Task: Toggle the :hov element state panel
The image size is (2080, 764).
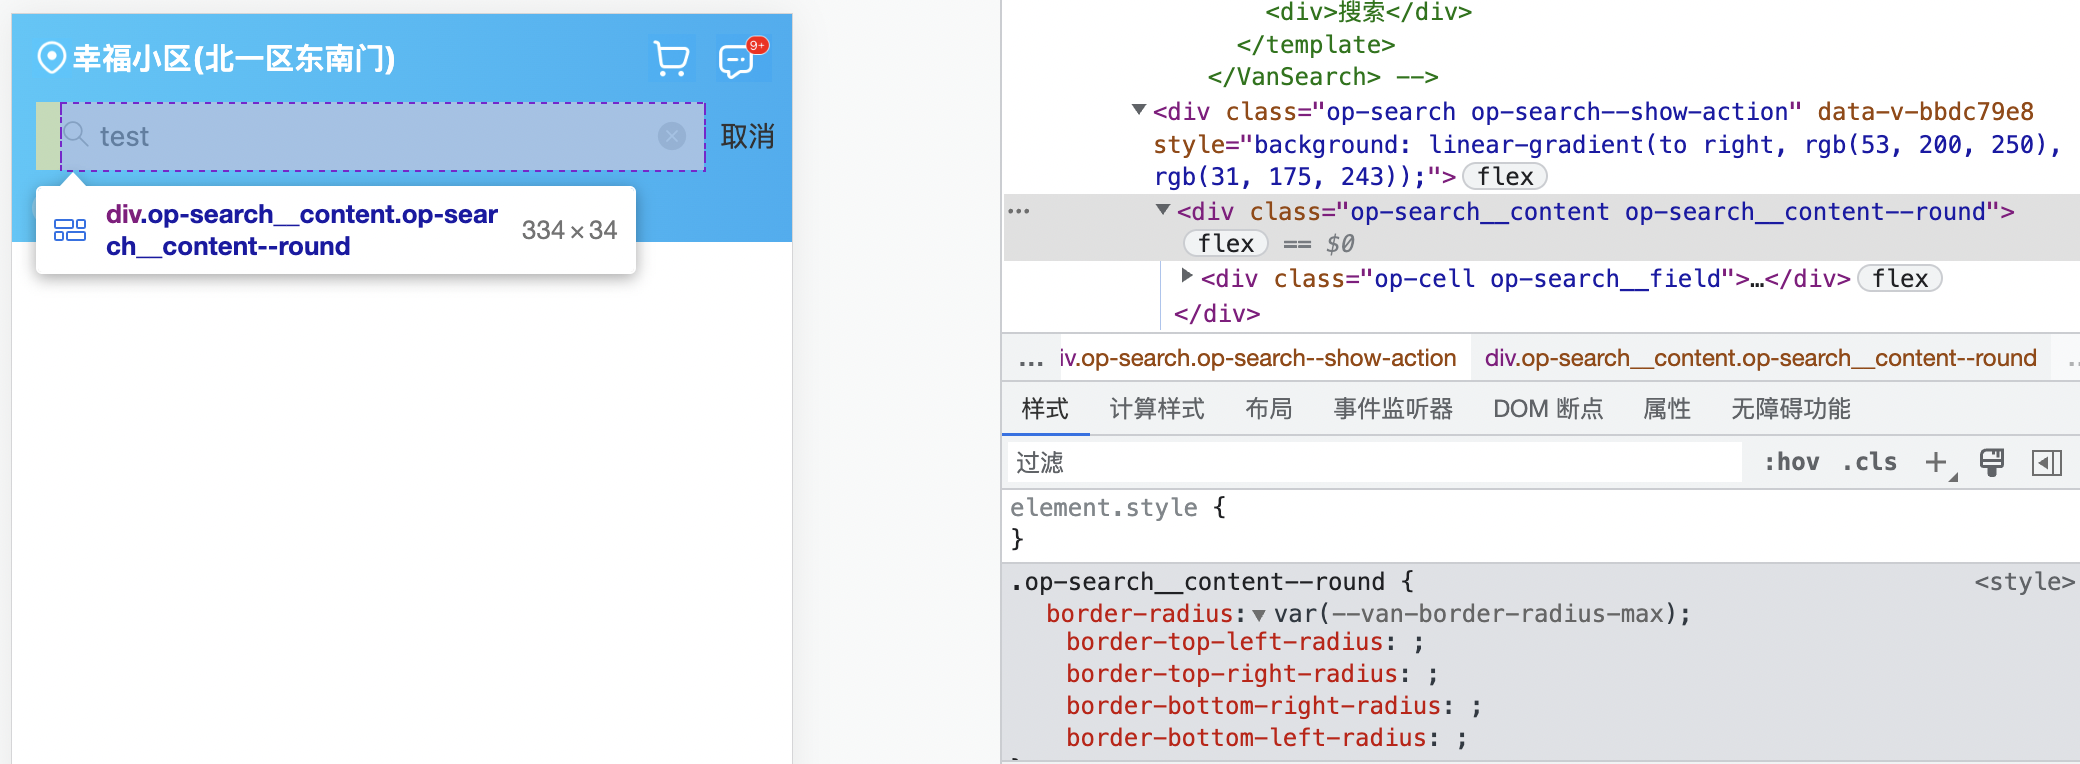Action: tap(1791, 462)
